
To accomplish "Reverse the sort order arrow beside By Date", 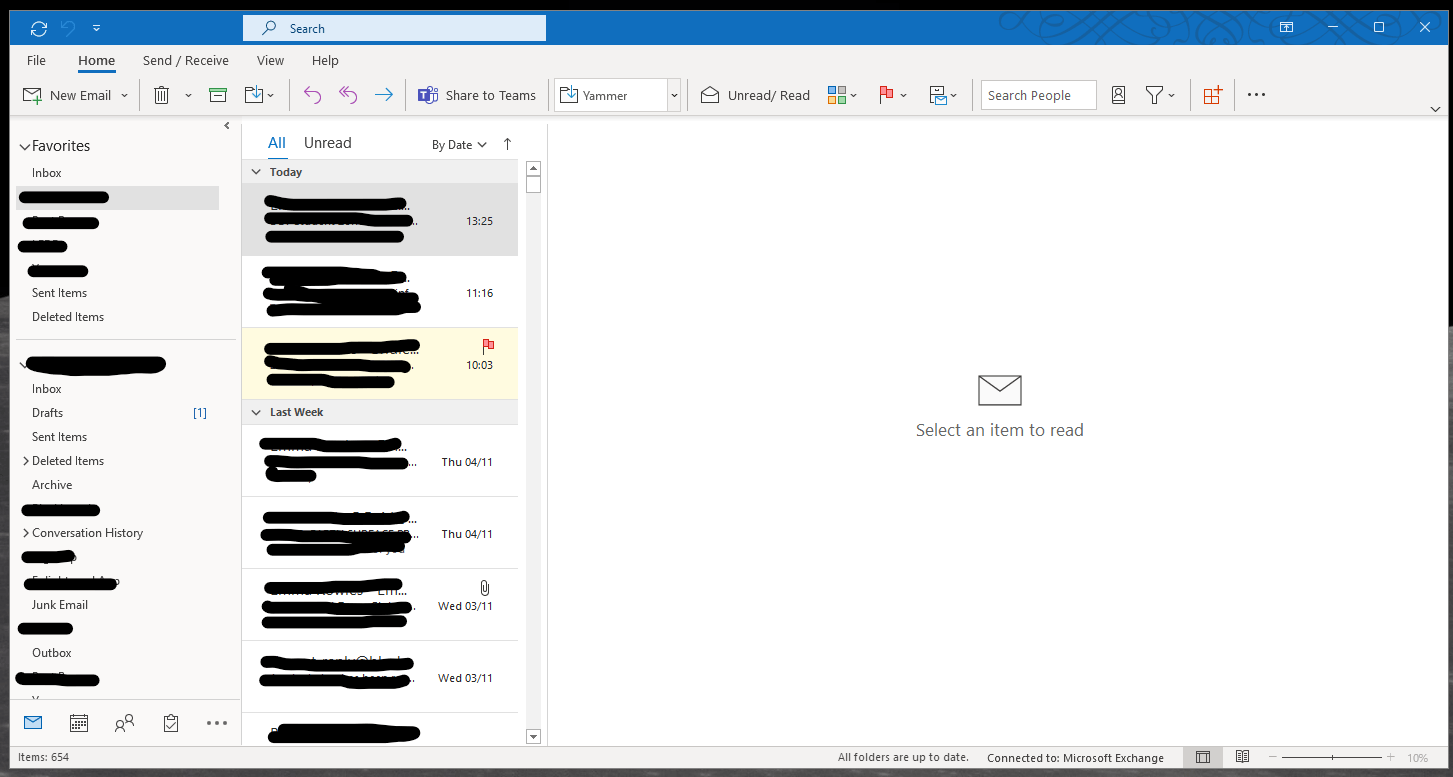I will 507,144.
